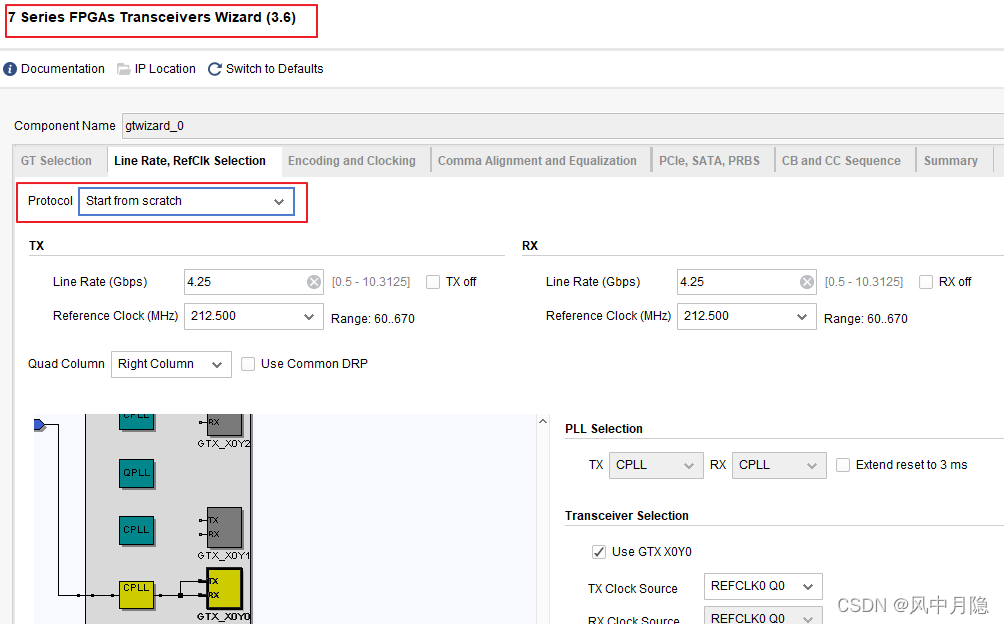
Task: Toggle Extend reset to 3 ms
Action: pyautogui.click(x=843, y=465)
